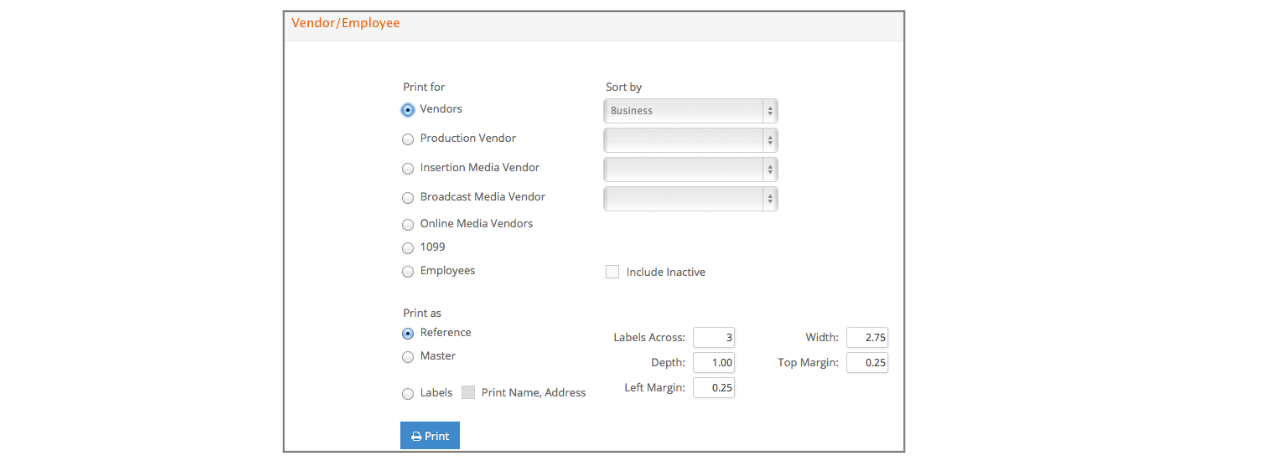Click the blue Print button
Viewport: 1281px width, 471px height.
(x=430, y=435)
